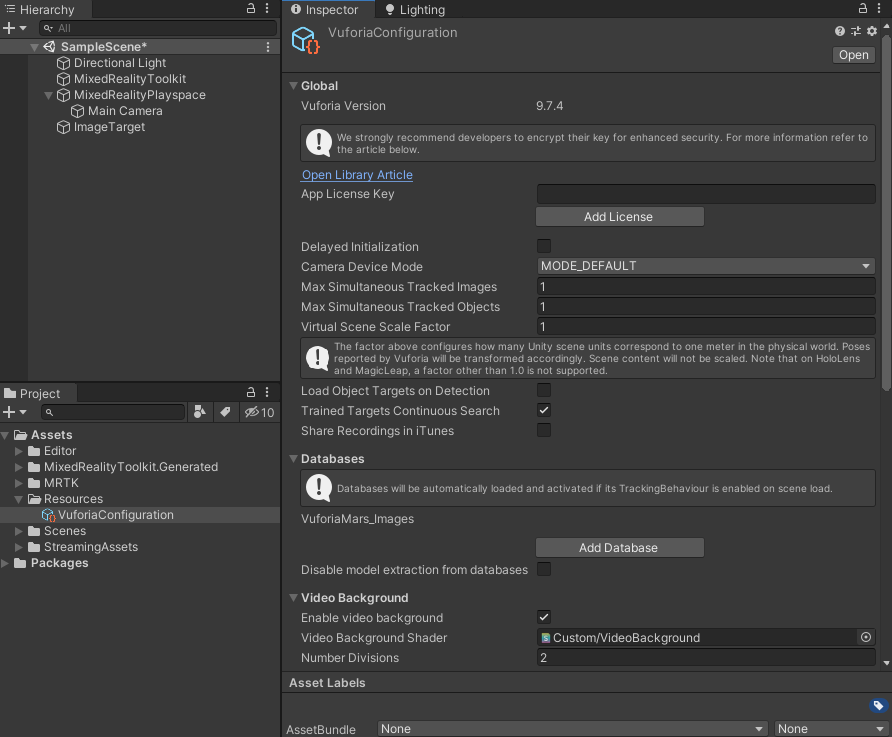
Task: Open SampleScene context menu dots
Action: [268, 47]
